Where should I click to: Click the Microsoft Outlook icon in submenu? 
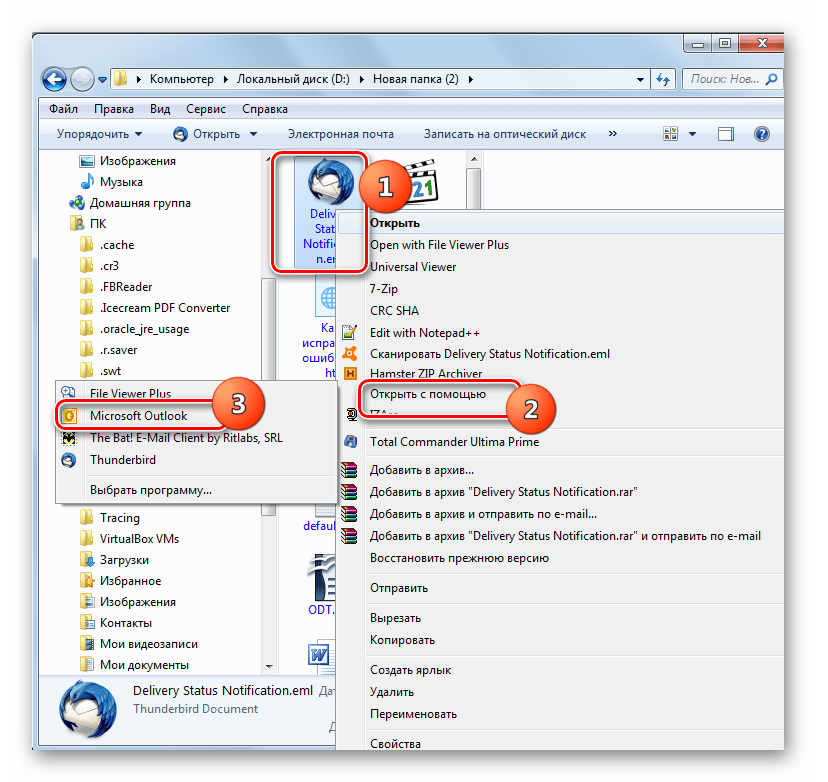tap(69, 416)
